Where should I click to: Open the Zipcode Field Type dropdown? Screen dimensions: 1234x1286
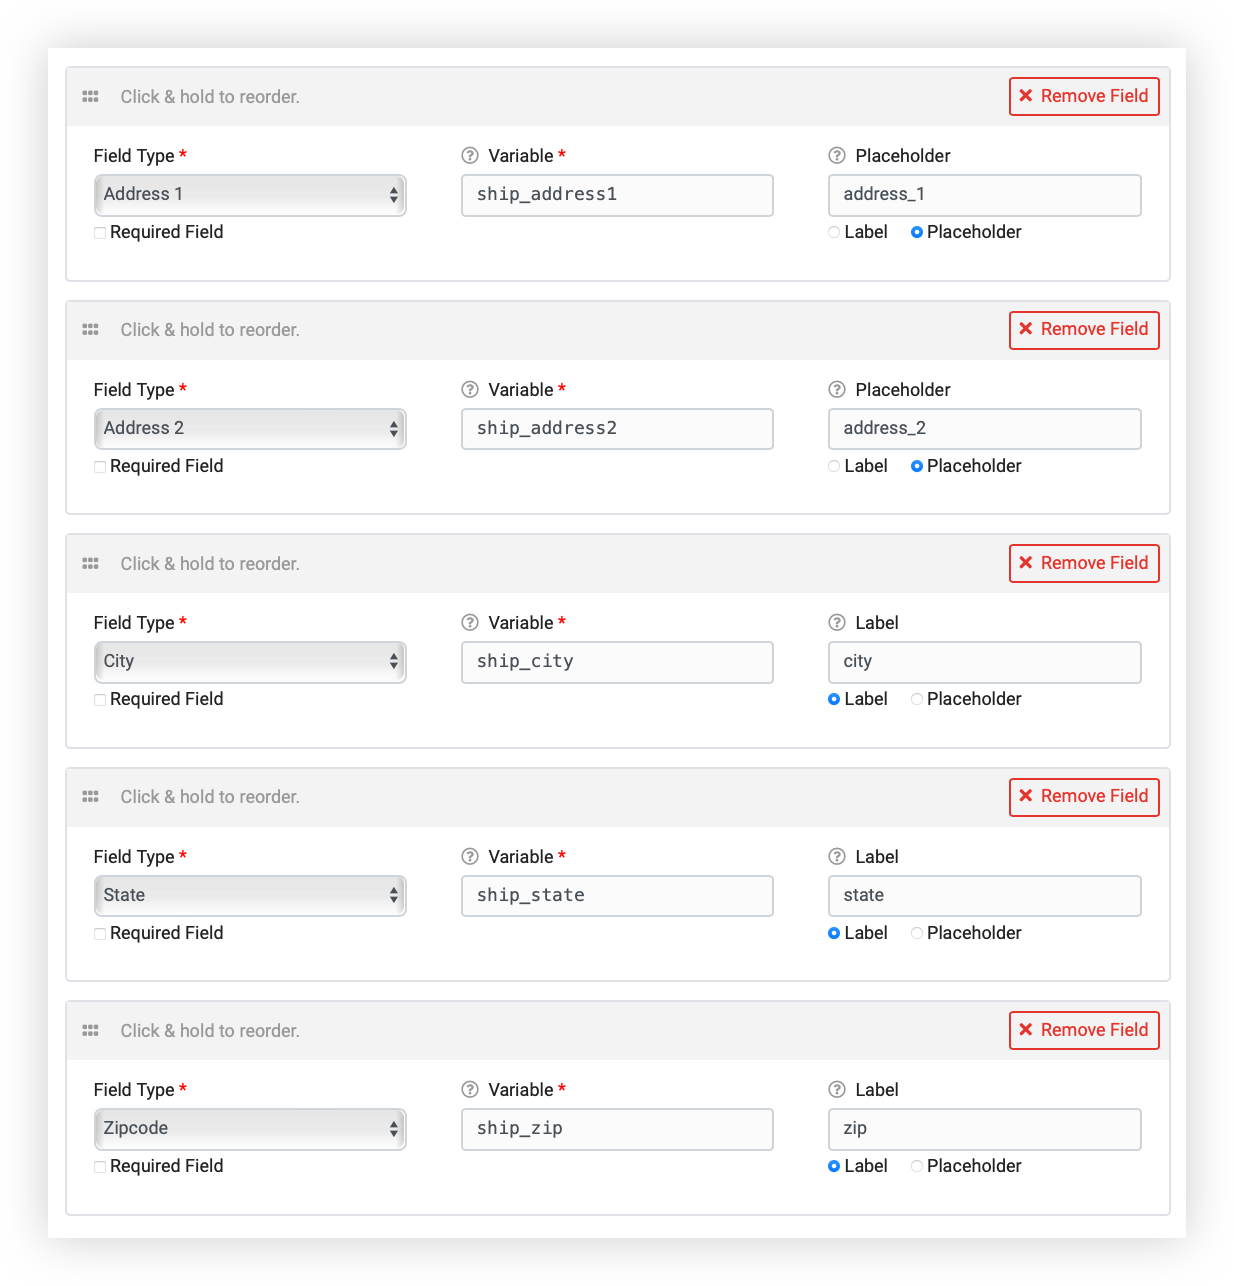(x=249, y=1128)
